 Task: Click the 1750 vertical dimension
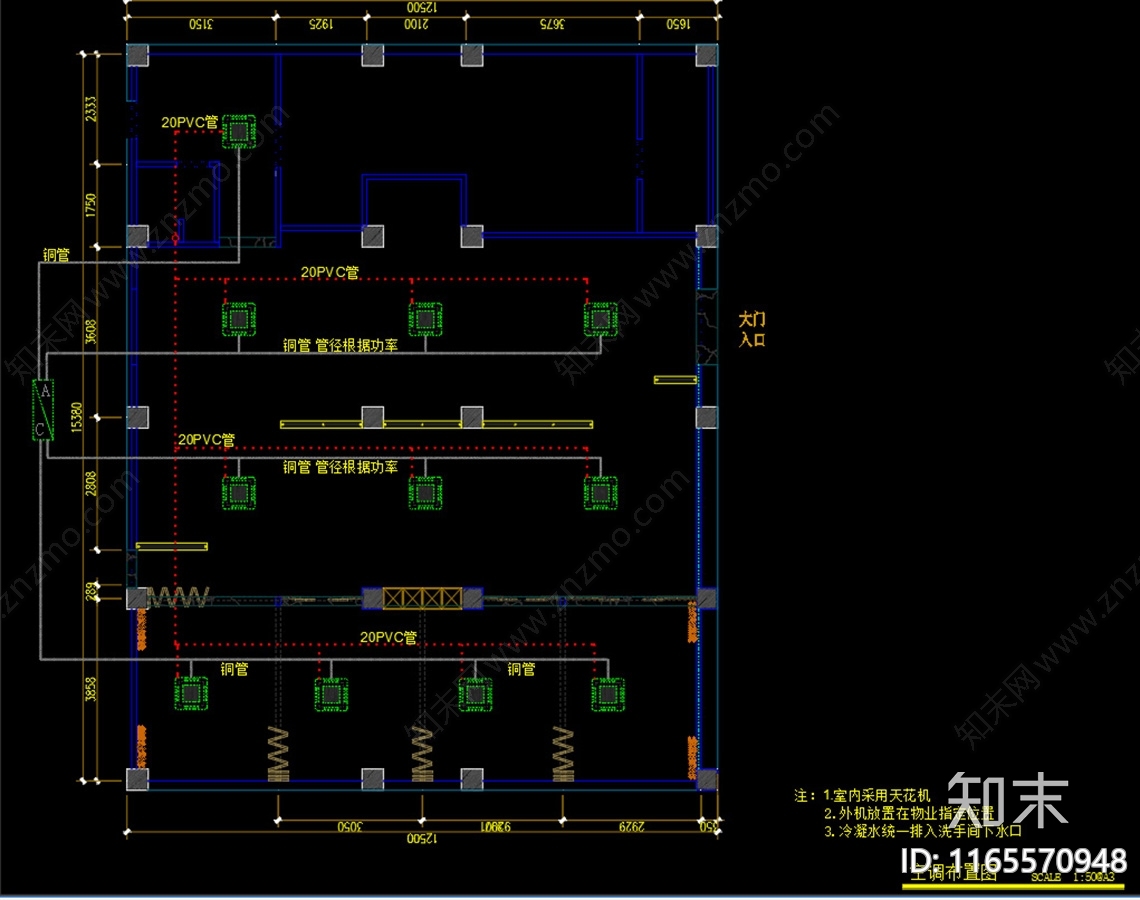[x=90, y=205]
